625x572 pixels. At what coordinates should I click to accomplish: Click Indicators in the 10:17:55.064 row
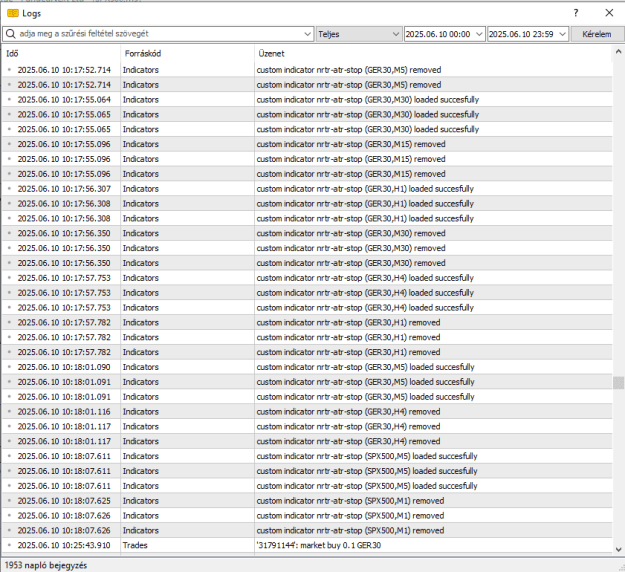140,100
